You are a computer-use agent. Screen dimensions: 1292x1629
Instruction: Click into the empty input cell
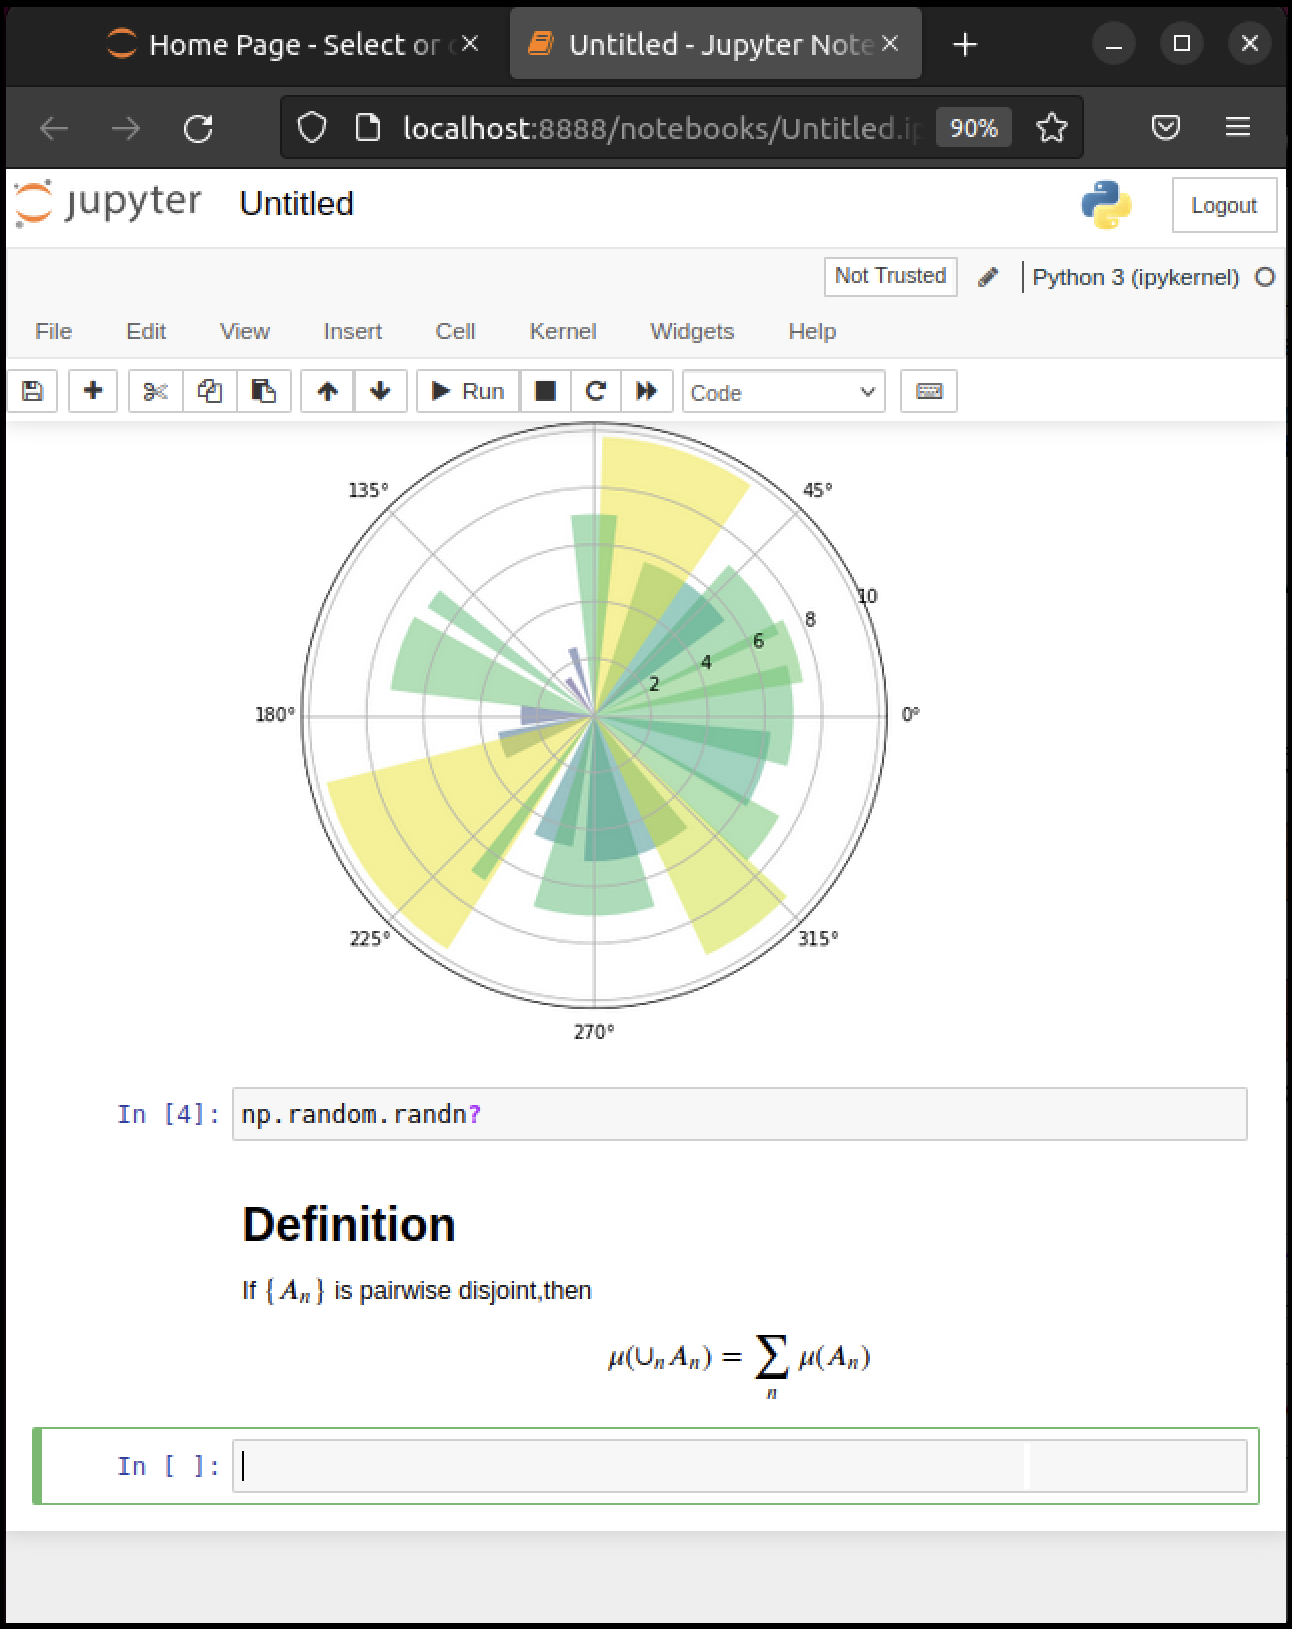click(x=738, y=1466)
